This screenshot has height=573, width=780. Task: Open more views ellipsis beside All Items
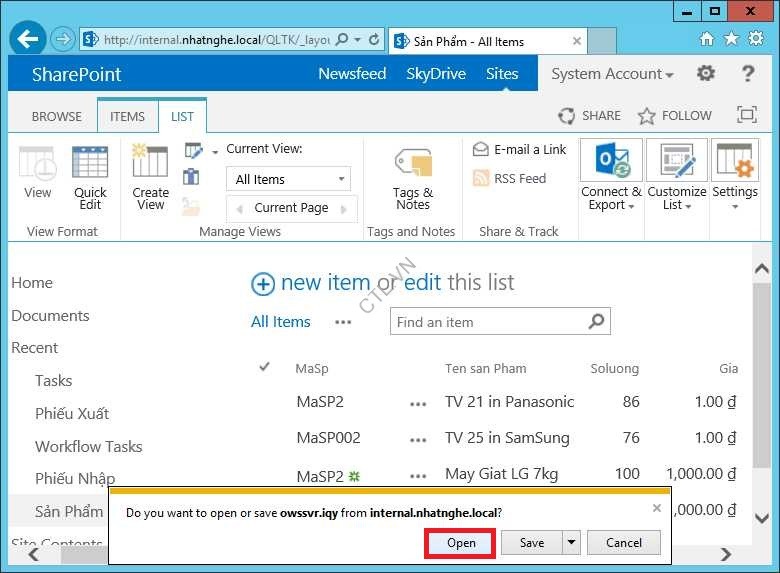pyautogui.click(x=343, y=322)
